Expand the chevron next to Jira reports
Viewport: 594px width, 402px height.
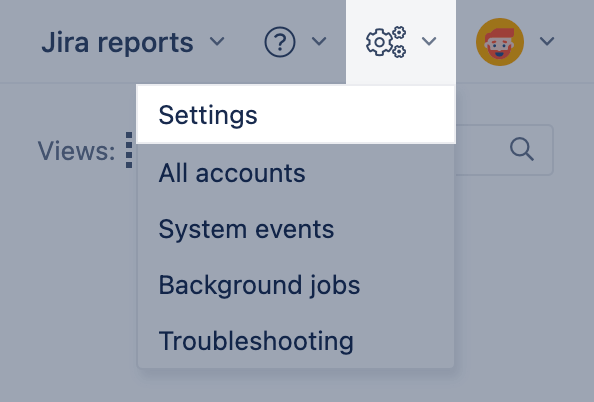[217, 41]
